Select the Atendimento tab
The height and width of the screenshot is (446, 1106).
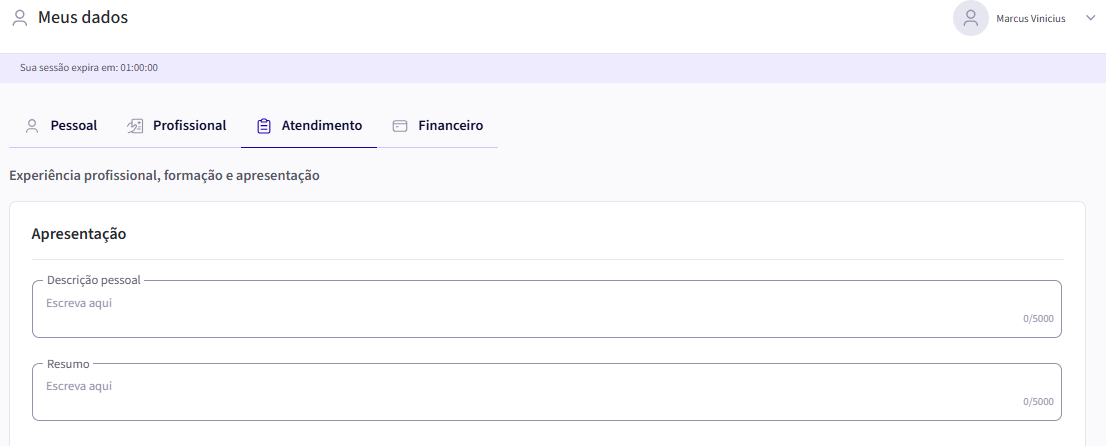tap(321, 126)
